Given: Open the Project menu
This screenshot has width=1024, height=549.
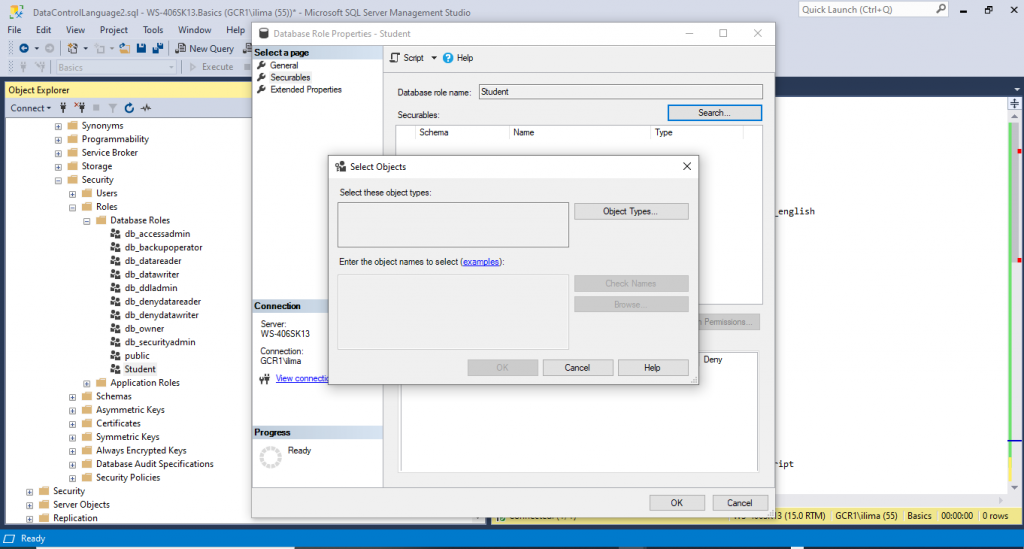Looking at the screenshot, I should click(x=114, y=30).
